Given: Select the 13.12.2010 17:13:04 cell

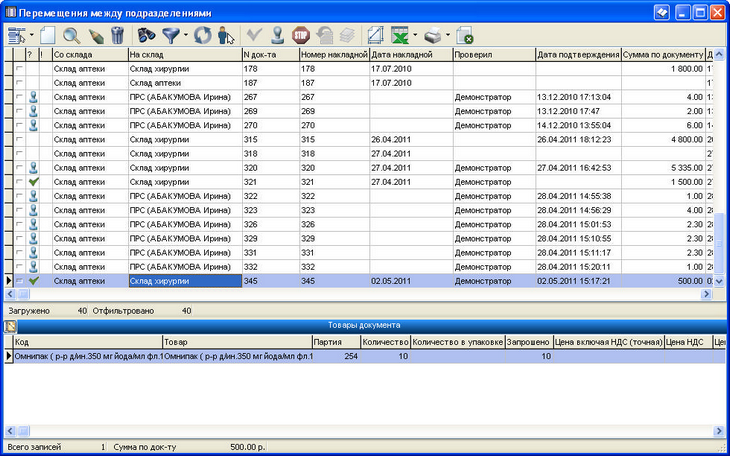Looking at the screenshot, I should [x=579, y=97].
